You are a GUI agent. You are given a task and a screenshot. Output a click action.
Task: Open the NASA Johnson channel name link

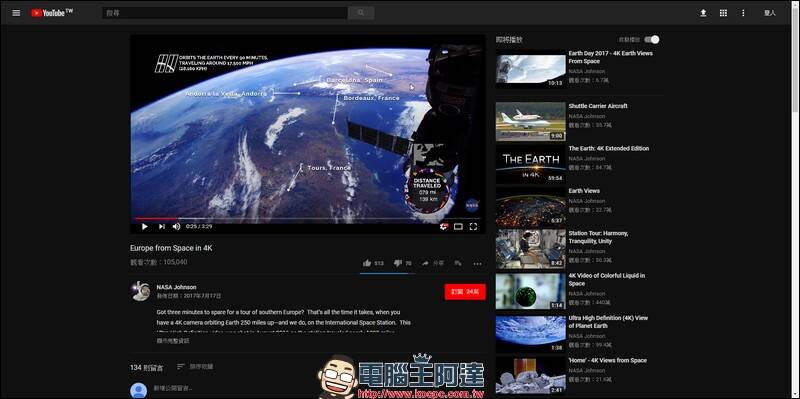(176, 287)
